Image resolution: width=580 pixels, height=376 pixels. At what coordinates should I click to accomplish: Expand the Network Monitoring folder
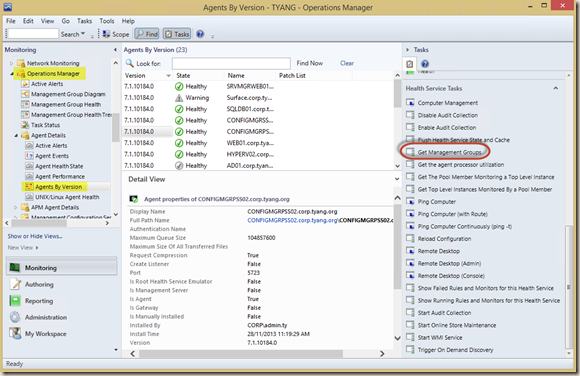coord(11,63)
